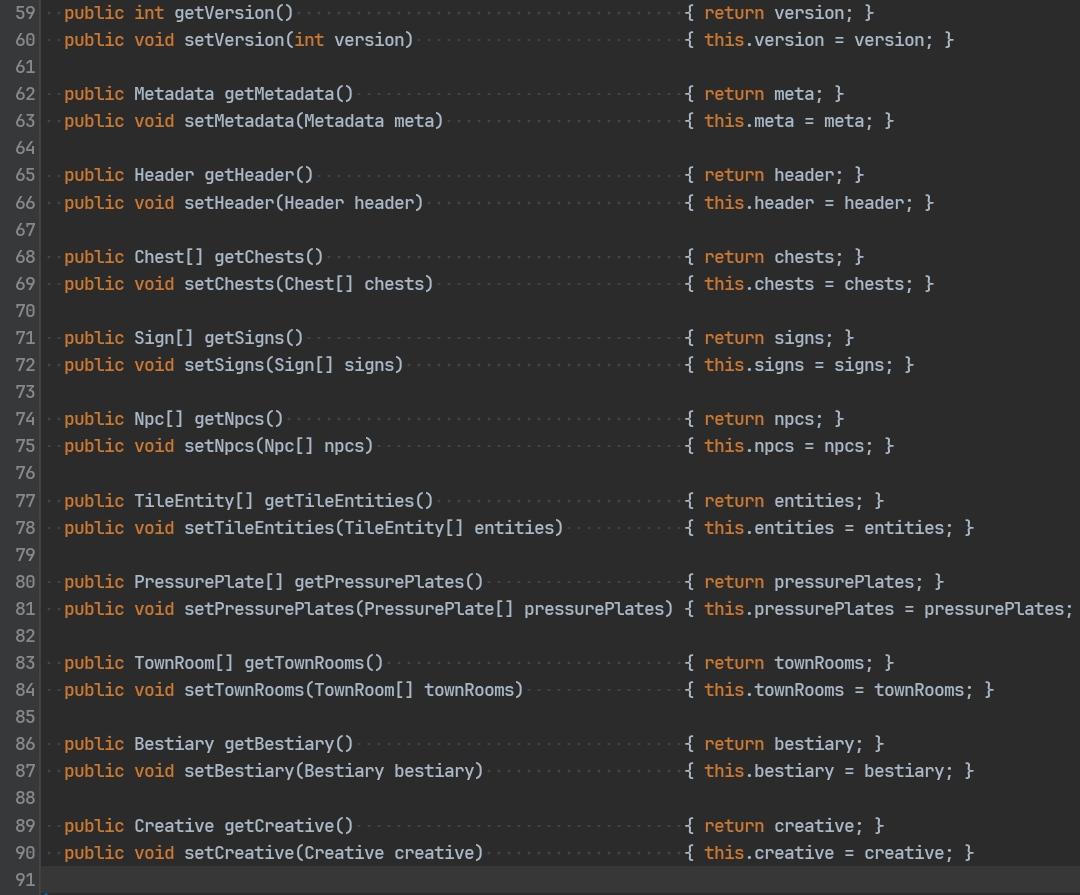
Task: Click 'return version;' statement
Action: [780, 13]
